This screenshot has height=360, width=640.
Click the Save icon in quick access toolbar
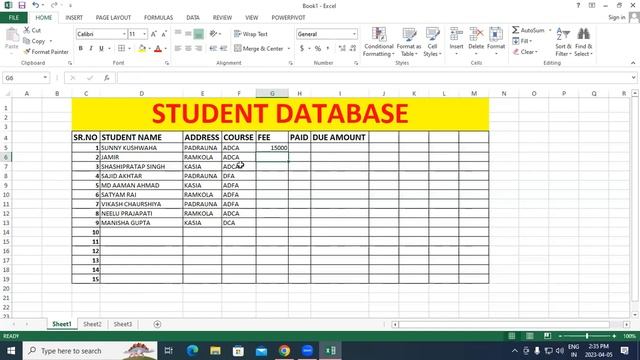(22, 5)
